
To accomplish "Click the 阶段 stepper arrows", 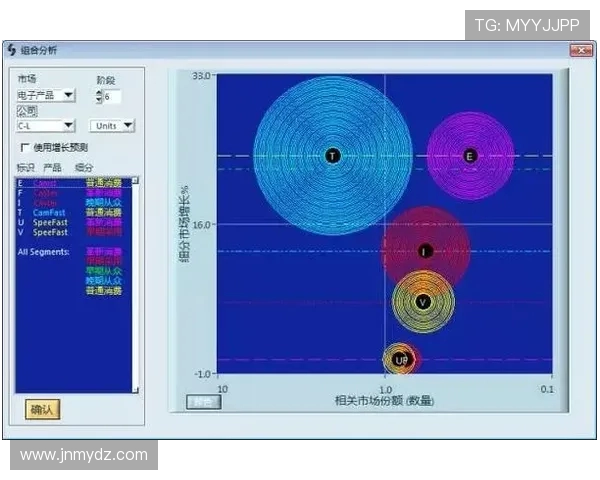I will coord(98,97).
